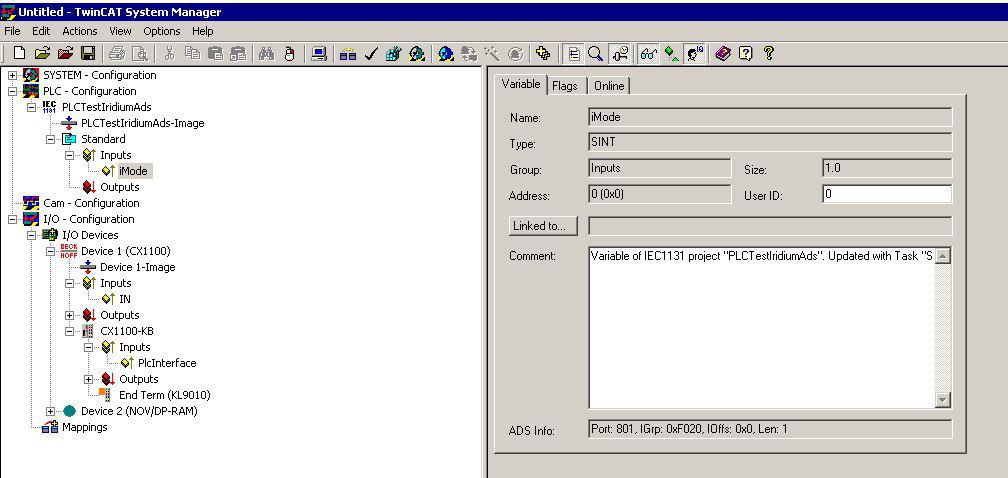Click the question mark in box help icon
Viewport: 1008px width, 478px height.
(x=746, y=54)
